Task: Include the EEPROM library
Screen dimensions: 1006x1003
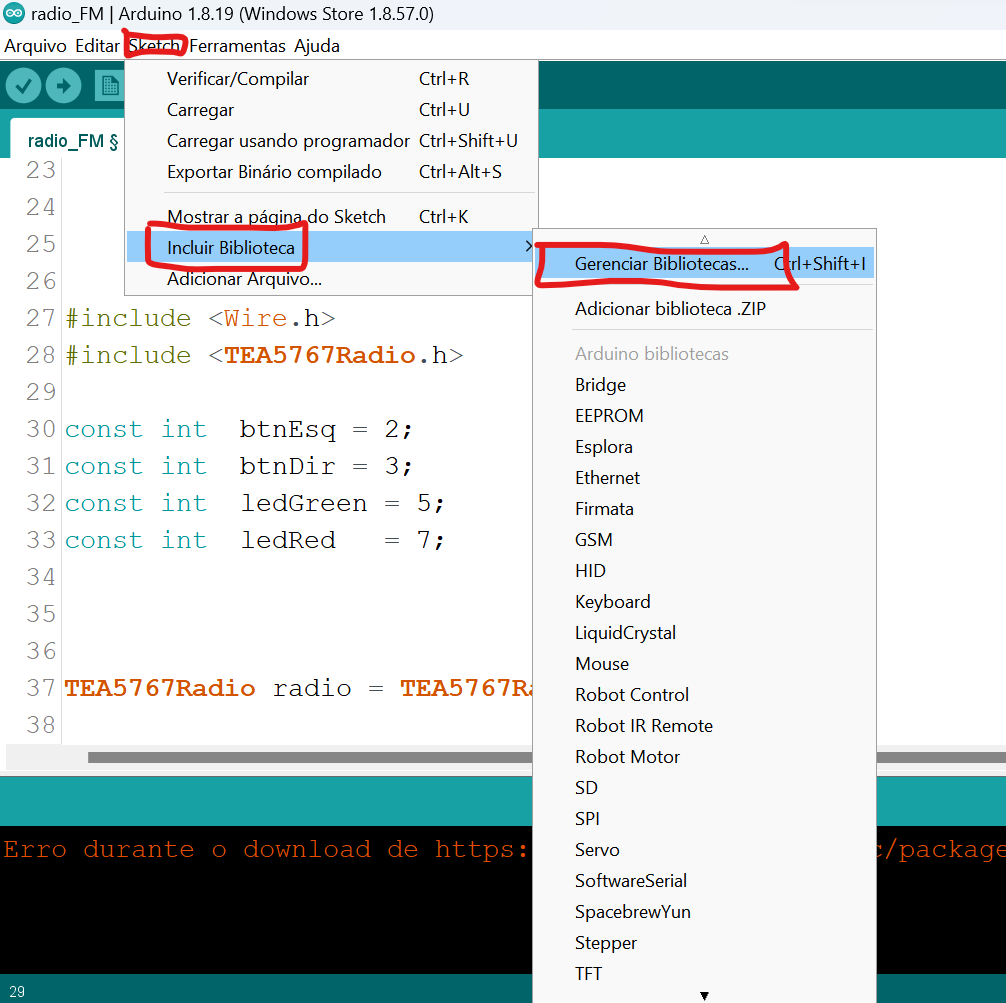Action: (x=704, y=416)
